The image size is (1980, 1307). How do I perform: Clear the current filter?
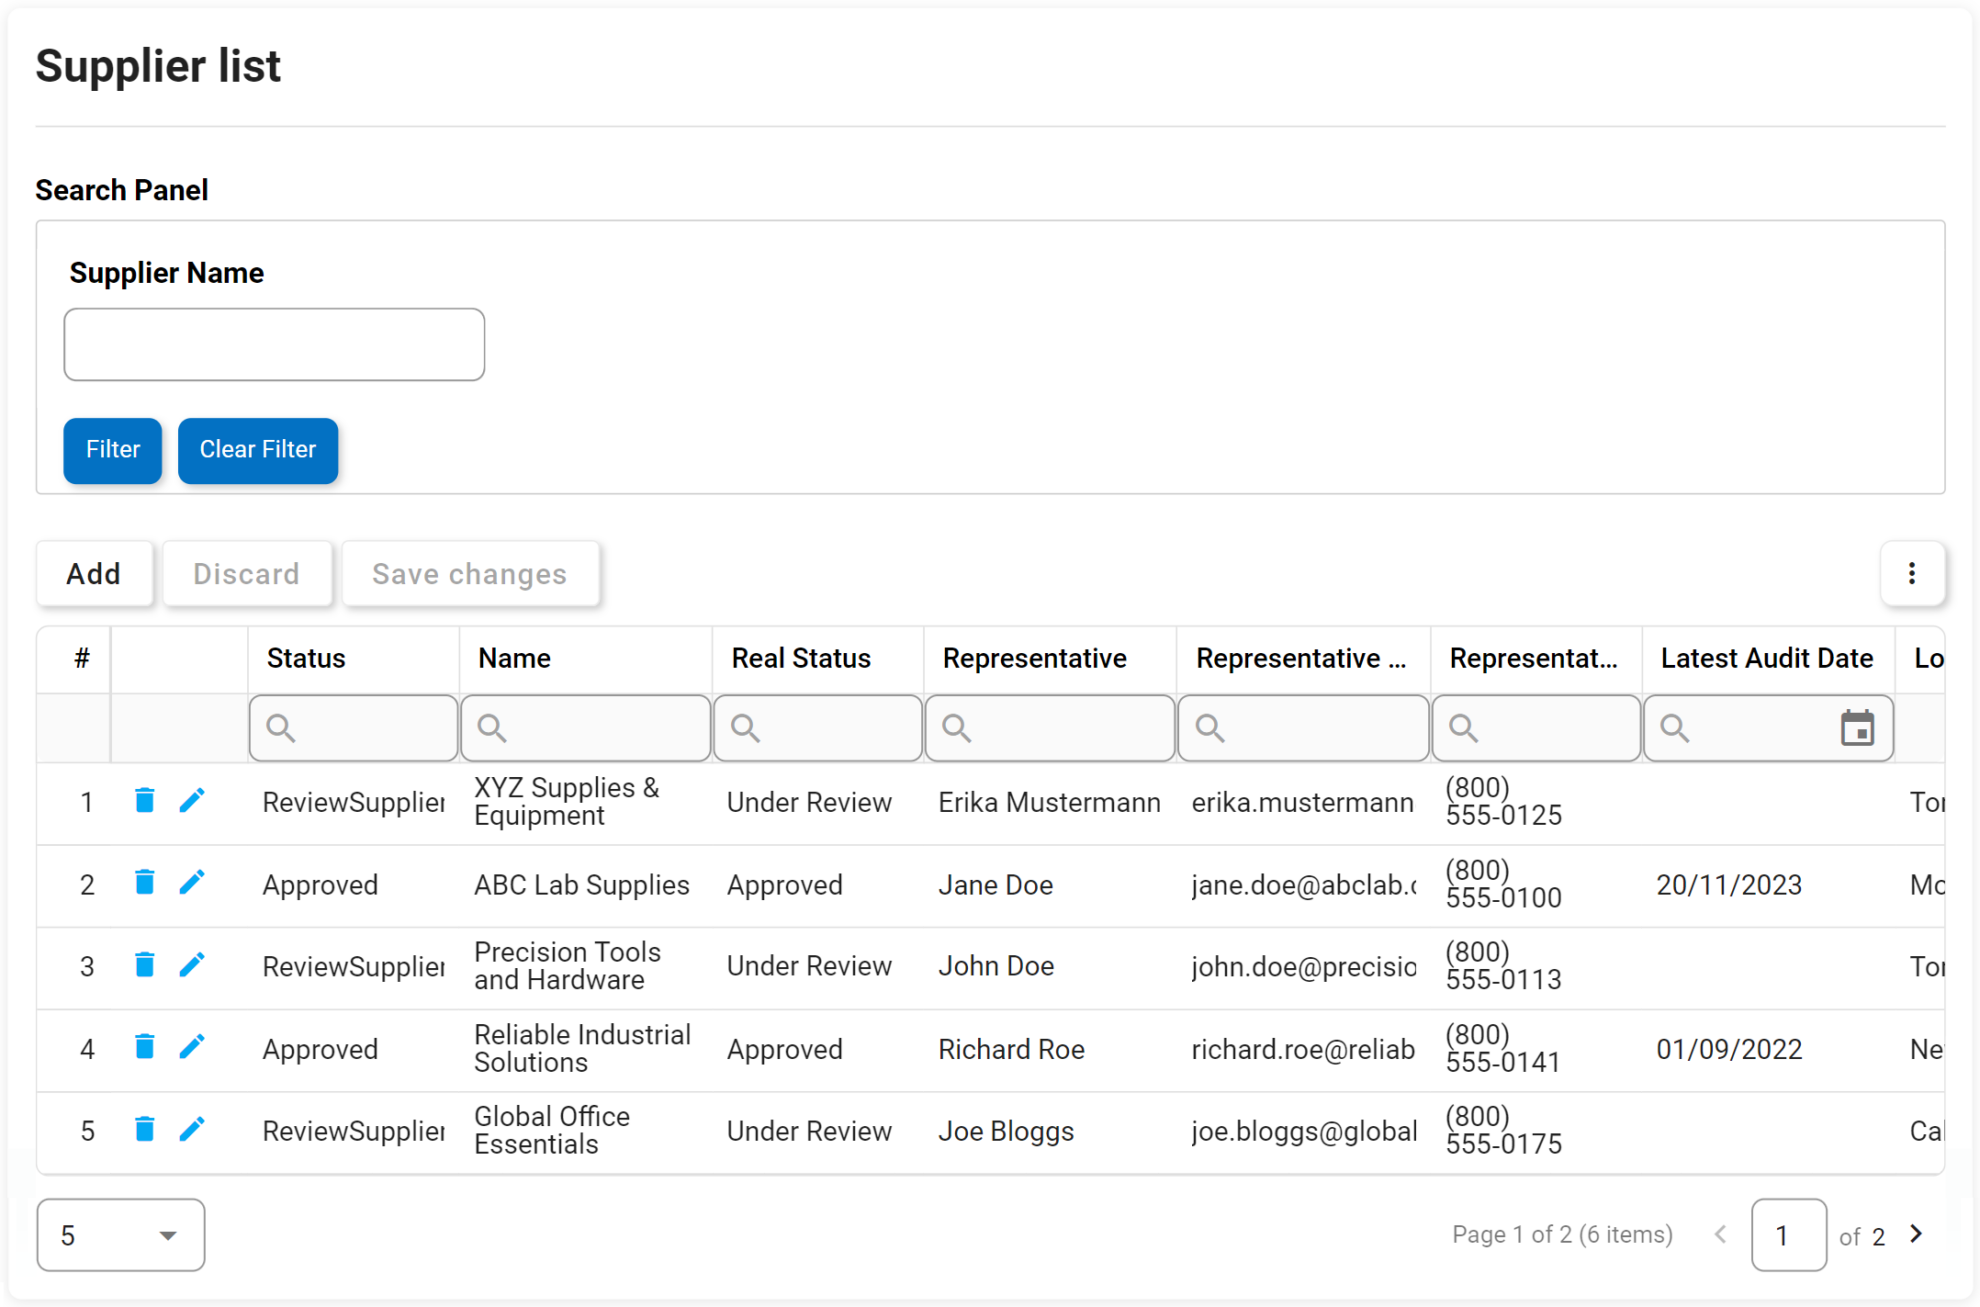pos(257,450)
